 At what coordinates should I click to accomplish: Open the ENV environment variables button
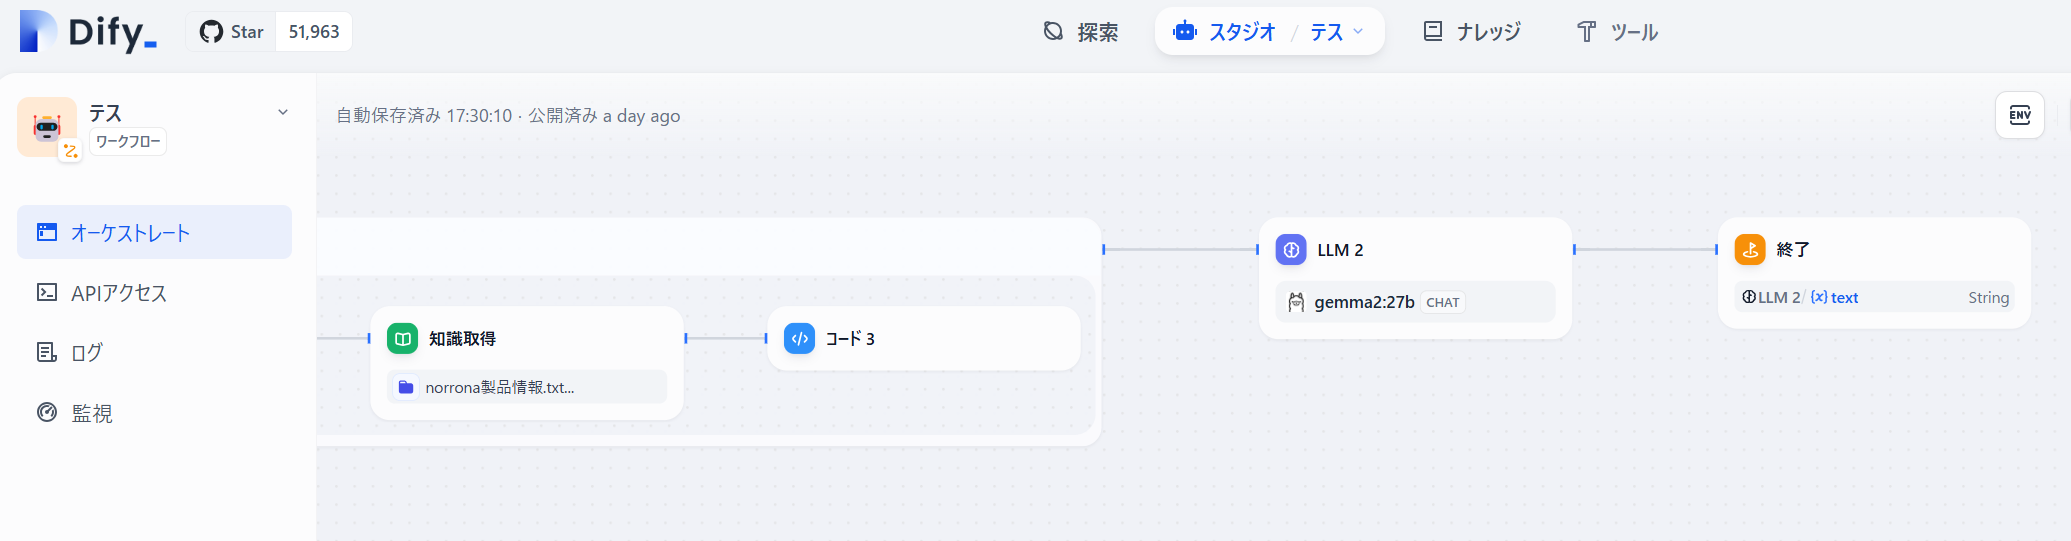click(2020, 115)
